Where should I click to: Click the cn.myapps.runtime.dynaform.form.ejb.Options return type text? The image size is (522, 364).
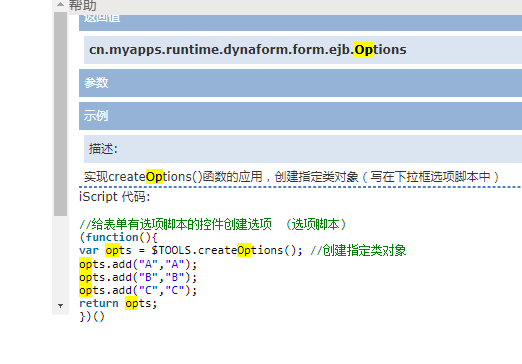point(248,50)
